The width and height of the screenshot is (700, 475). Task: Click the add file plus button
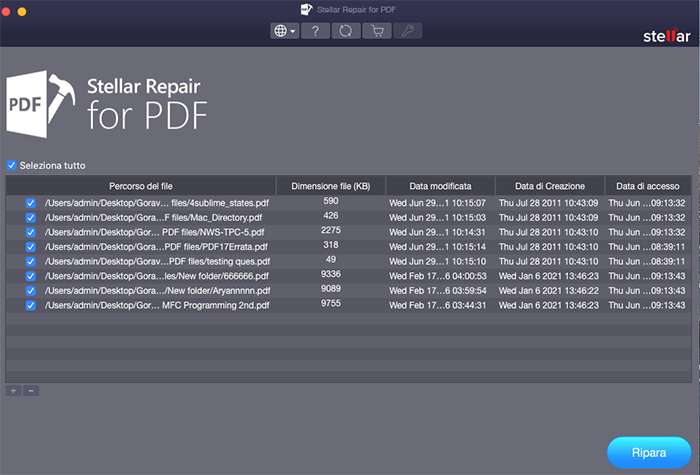(x=13, y=391)
